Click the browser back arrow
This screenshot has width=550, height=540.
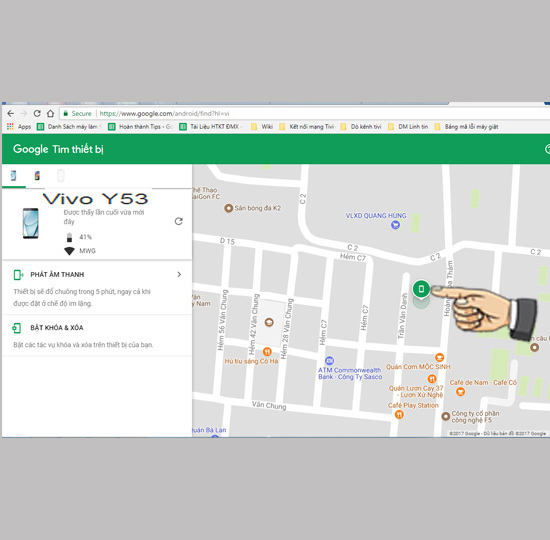(x=11, y=113)
